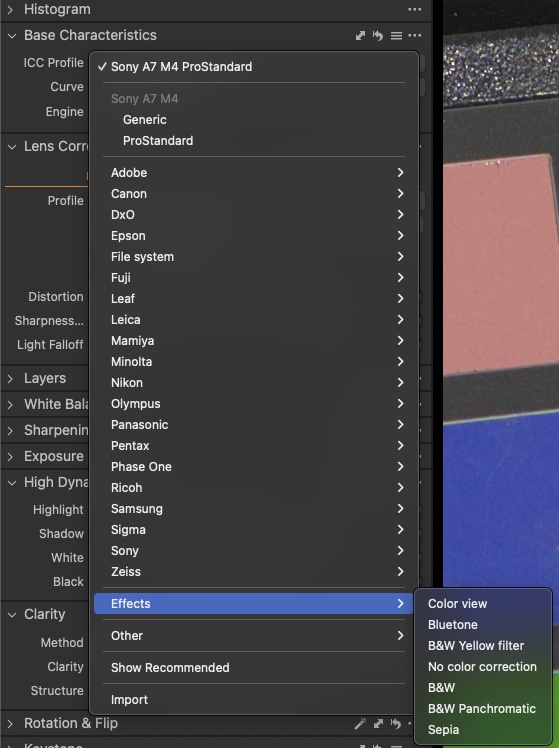Click Rotation & Flip auto-adjust wand icon
The image size is (559, 748).
coord(360,724)
